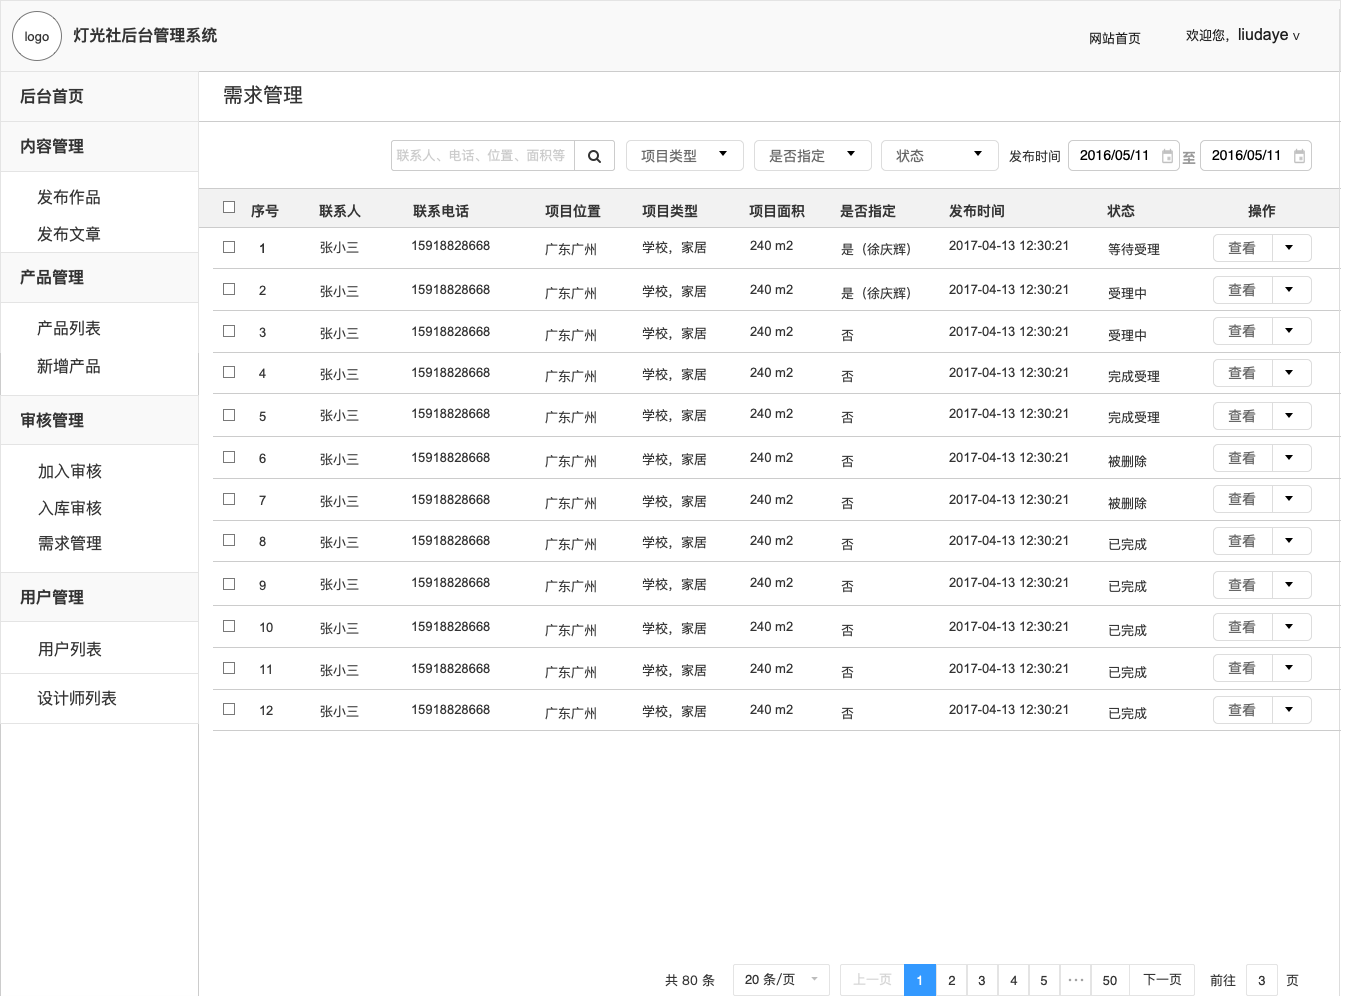Go to page 3 in pagination
1351x996 pixels.
(x=982, y=980)
